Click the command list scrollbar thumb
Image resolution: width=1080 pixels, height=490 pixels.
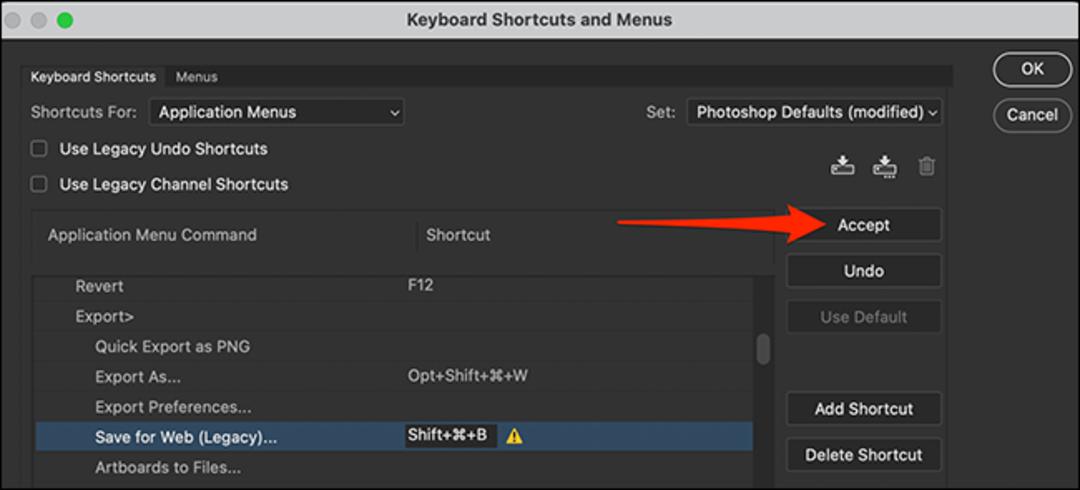pyautogui.click(x=763, y=349)
